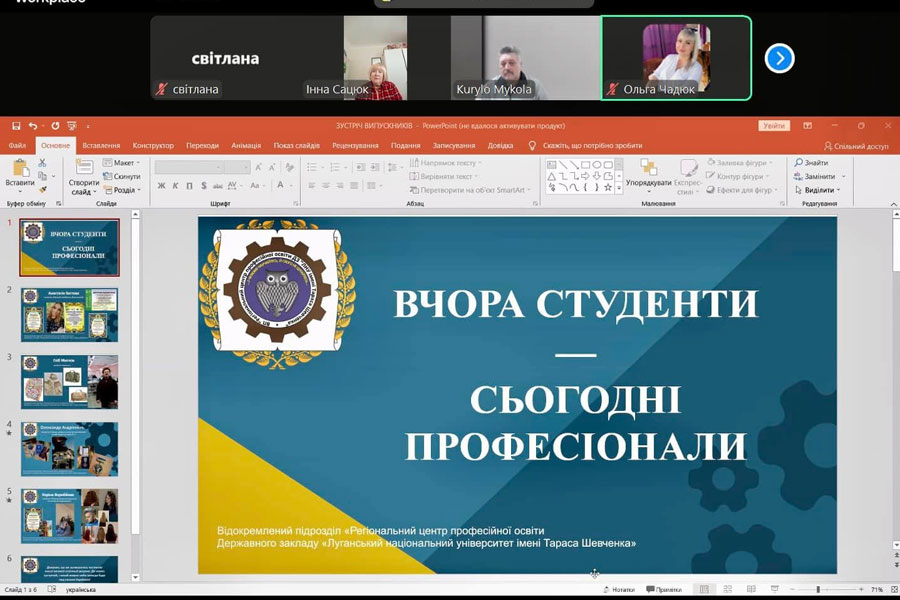Click the Увійти sign-in button

(773, 126)
